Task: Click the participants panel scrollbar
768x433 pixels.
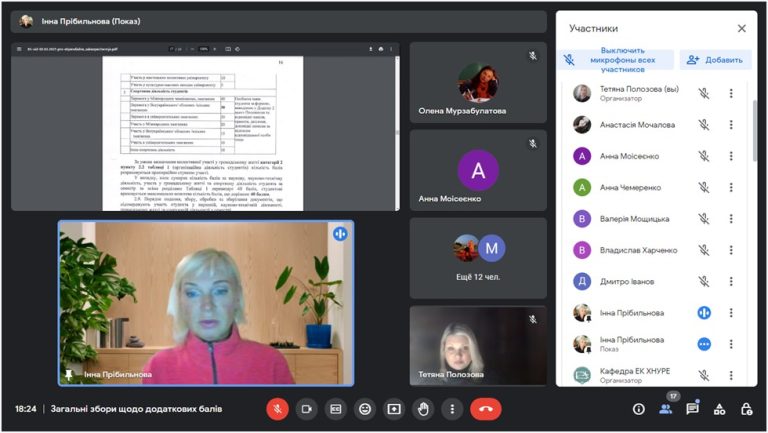Action: (755, 130)
